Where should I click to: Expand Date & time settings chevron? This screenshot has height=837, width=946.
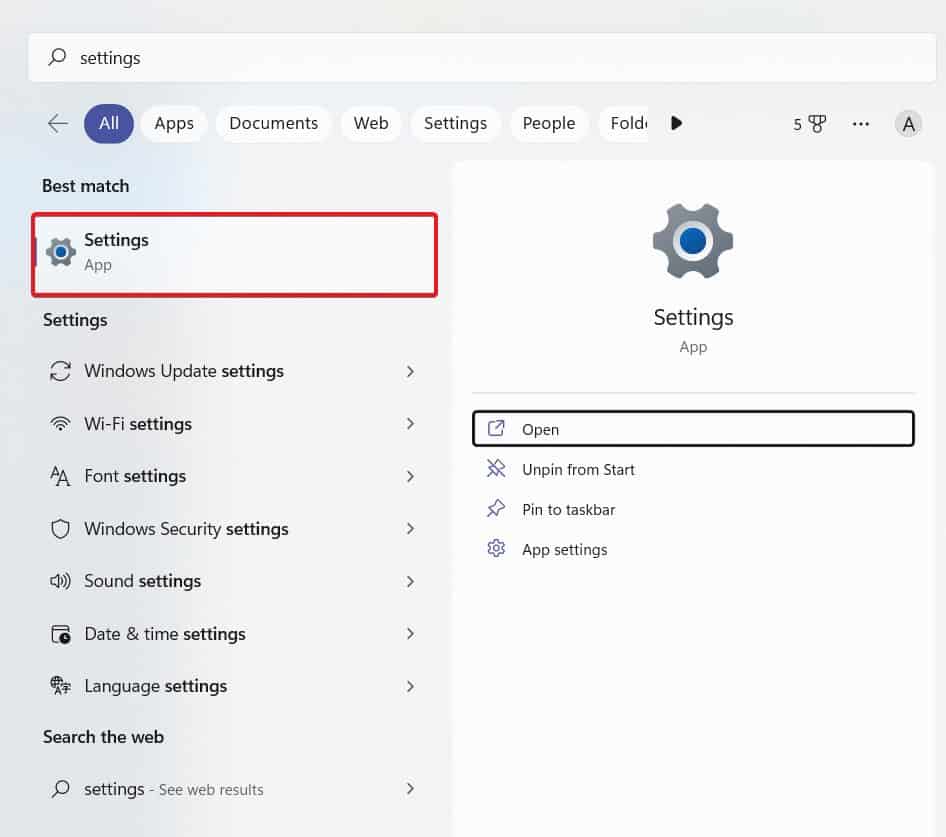[410, 634]
